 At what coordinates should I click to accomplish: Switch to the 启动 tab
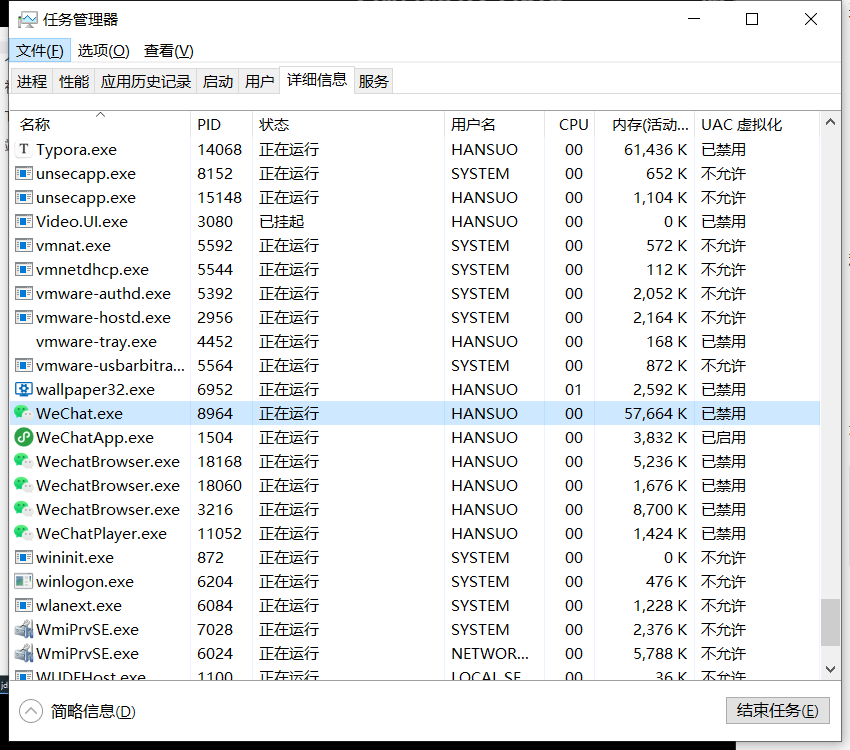(x=218, y=81)
